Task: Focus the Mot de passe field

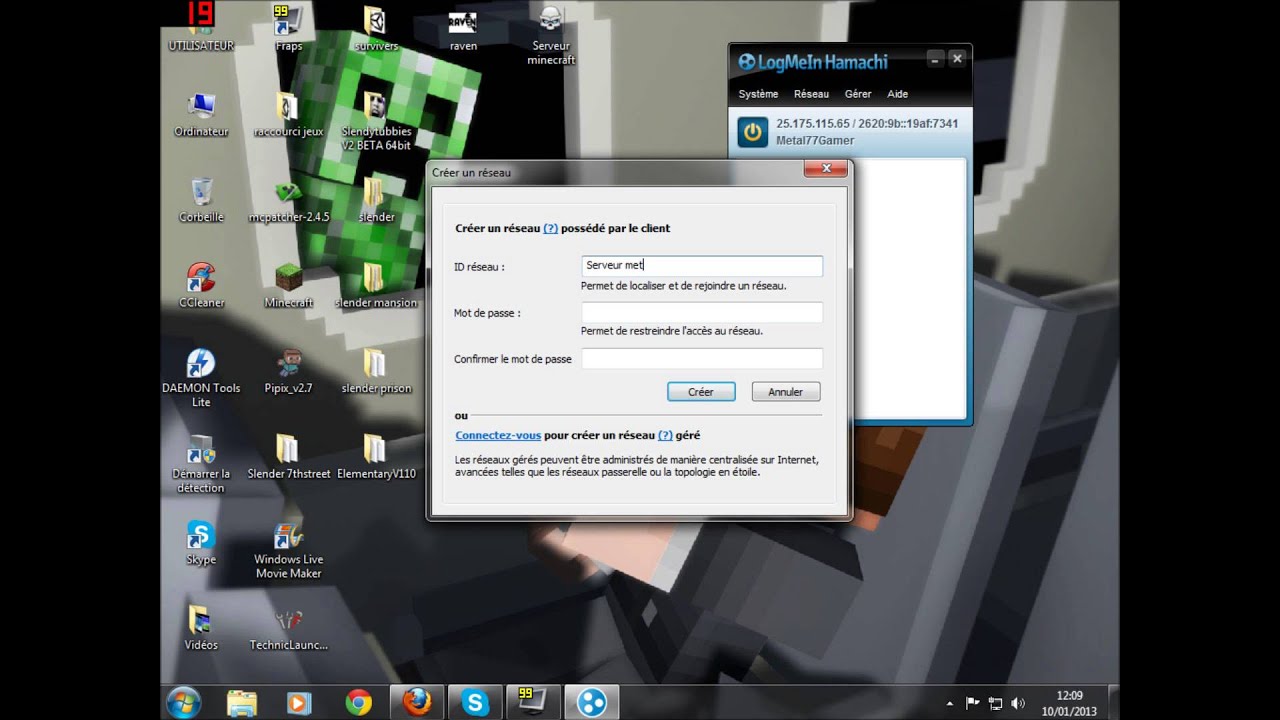Action: pyautogui.click(x=702, y=312)
